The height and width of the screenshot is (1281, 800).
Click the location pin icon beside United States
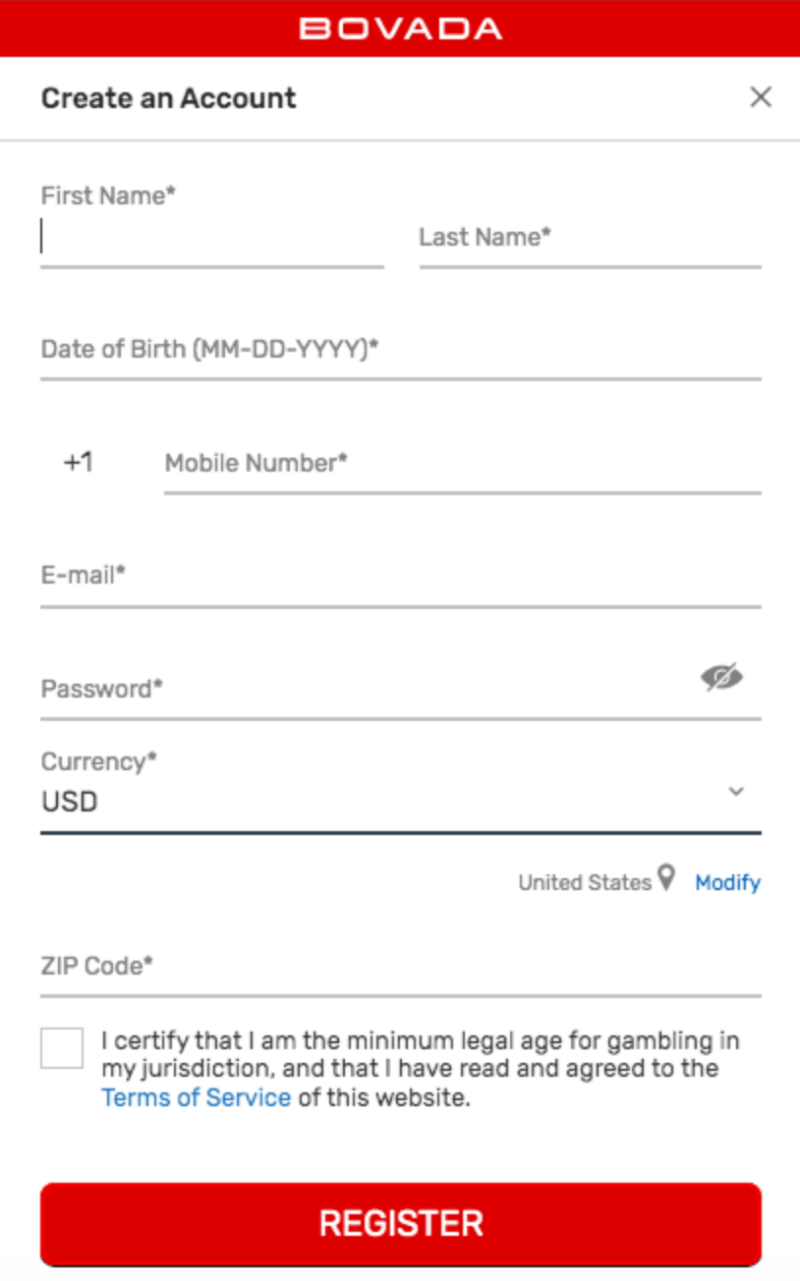666,880
